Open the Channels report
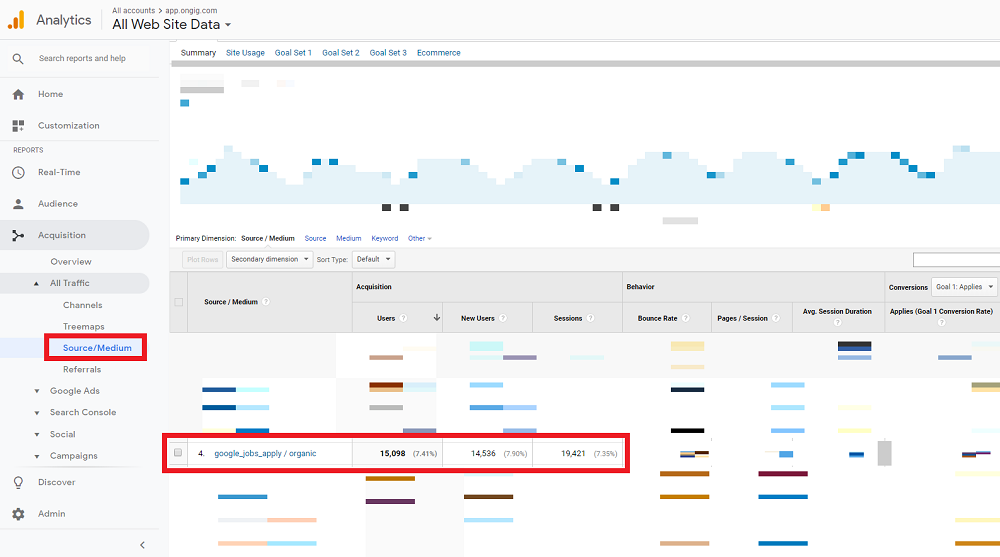 click(82, 305)
